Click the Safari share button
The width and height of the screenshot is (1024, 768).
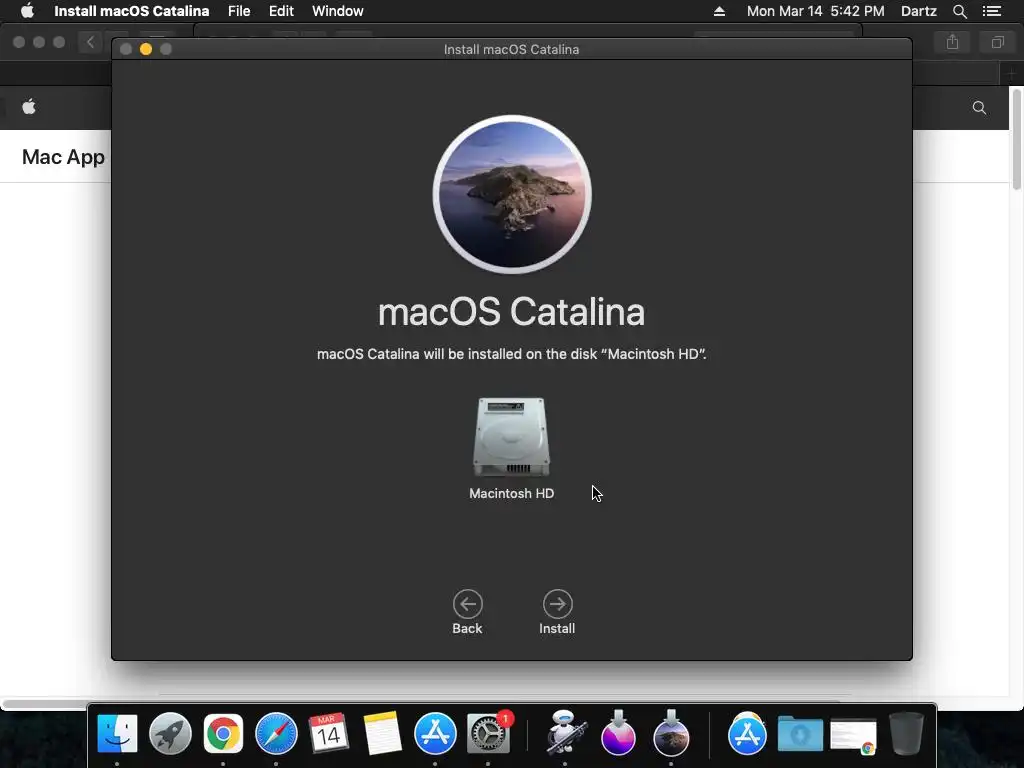tap(952, 42)
